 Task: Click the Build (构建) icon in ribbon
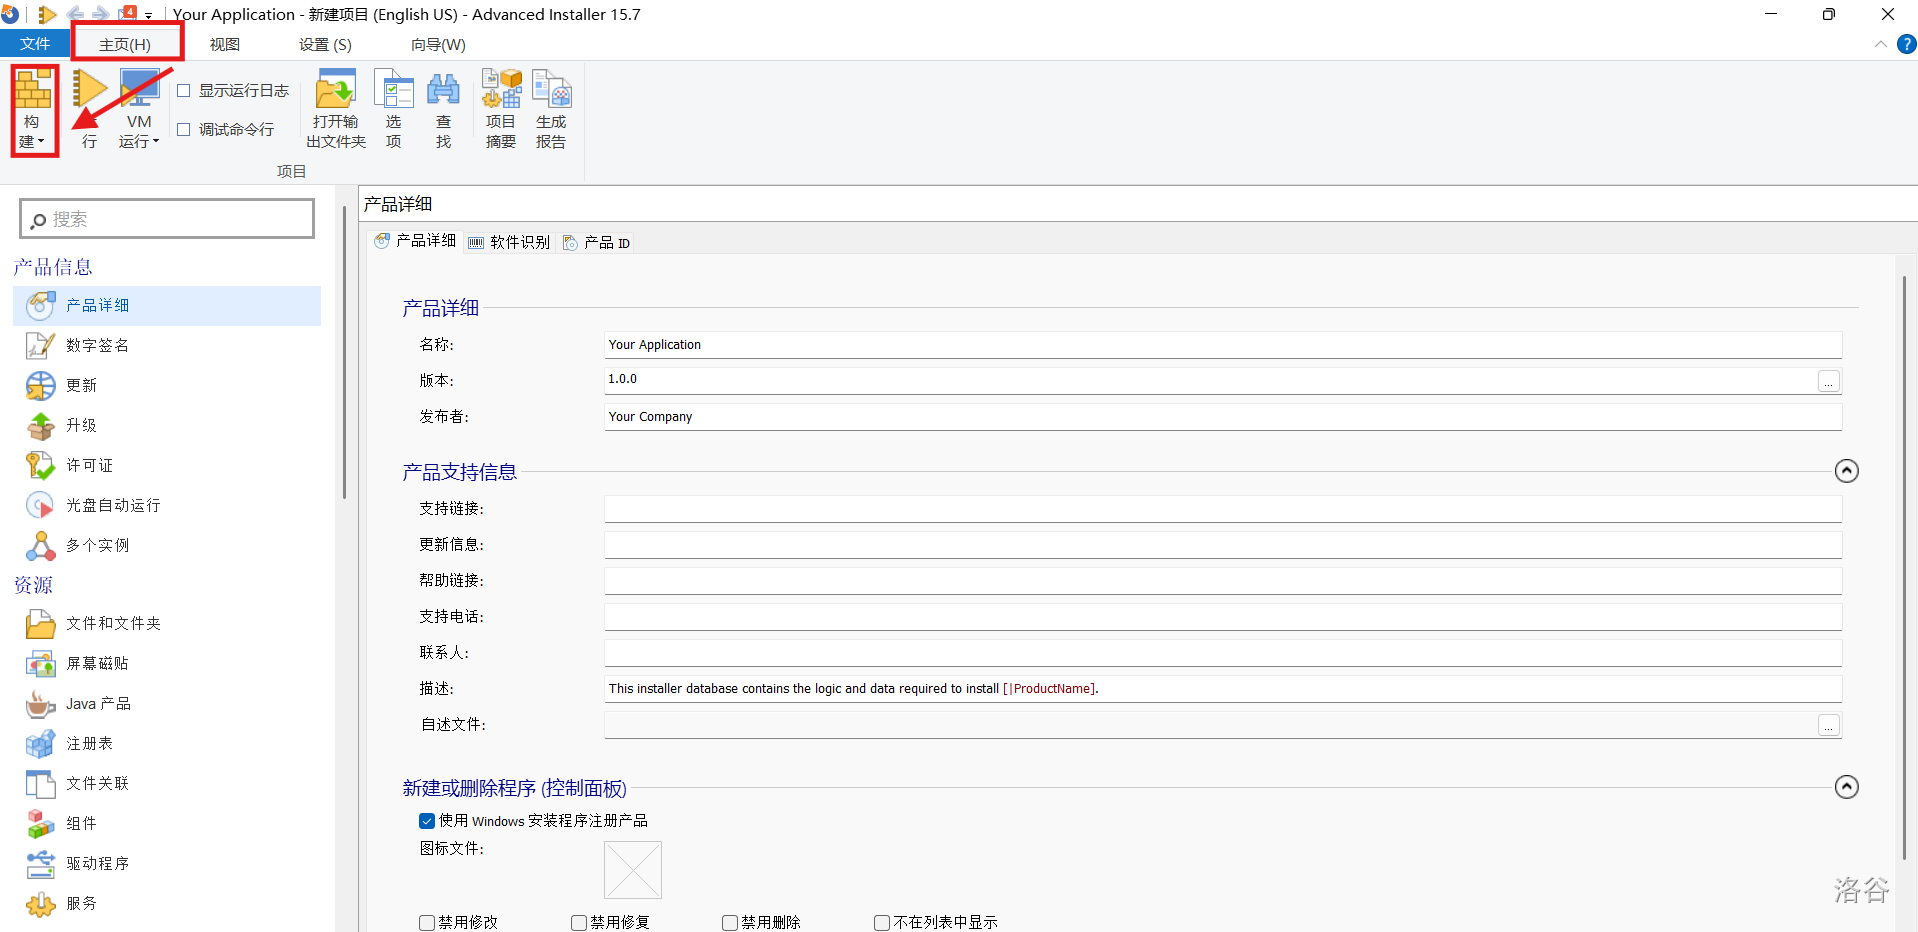click(x=33, y=92)
